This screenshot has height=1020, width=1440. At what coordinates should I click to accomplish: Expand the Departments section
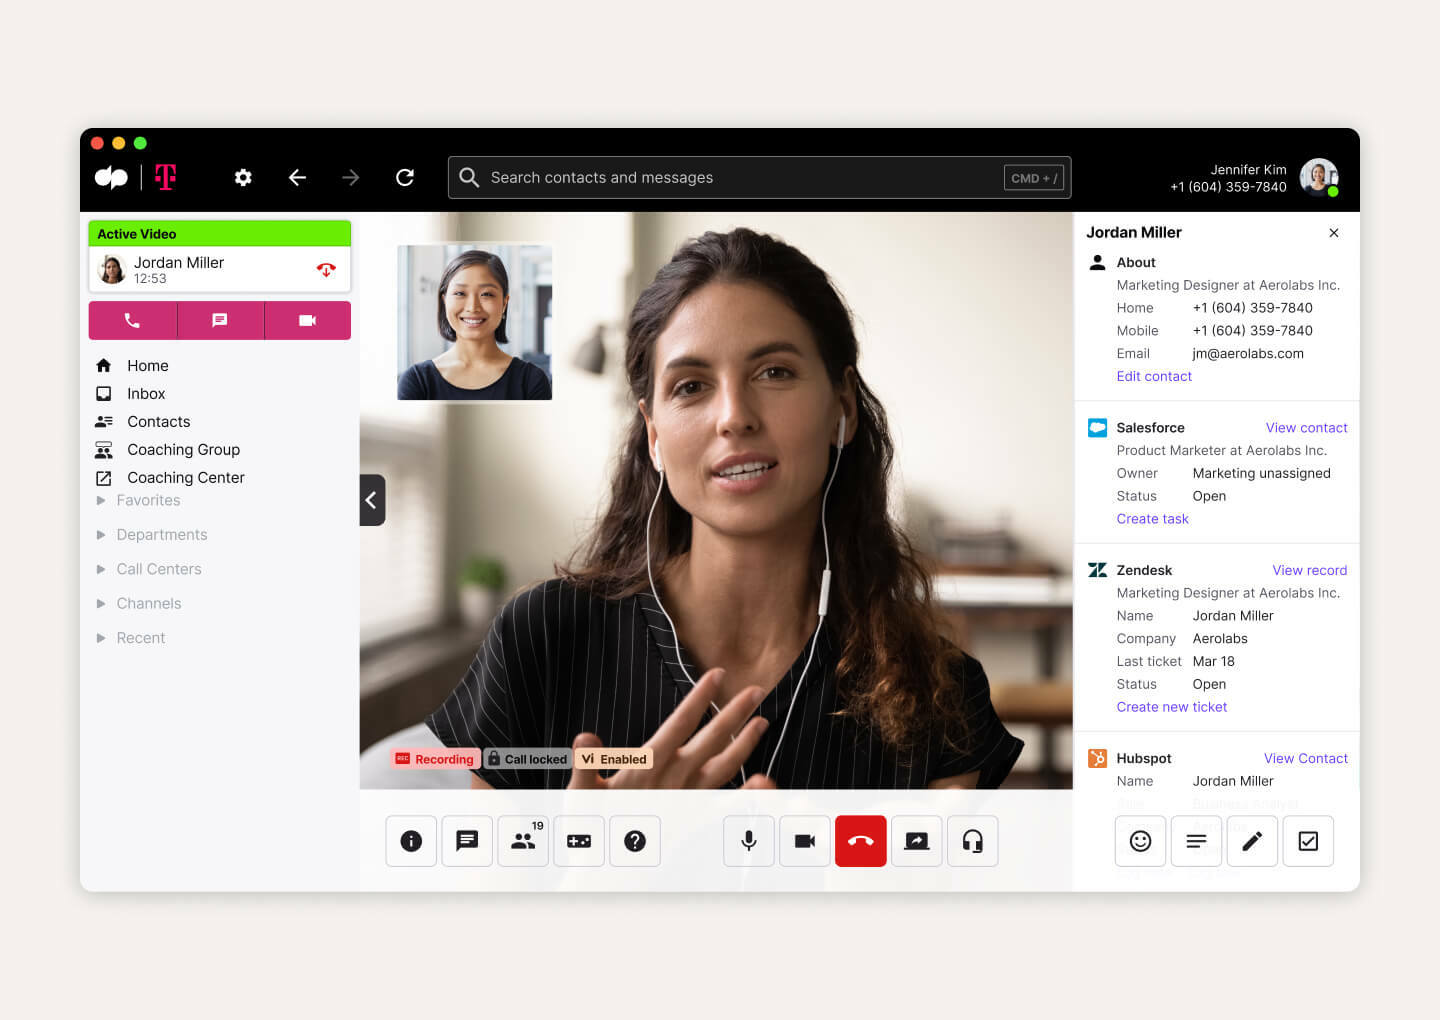[151, 535]
